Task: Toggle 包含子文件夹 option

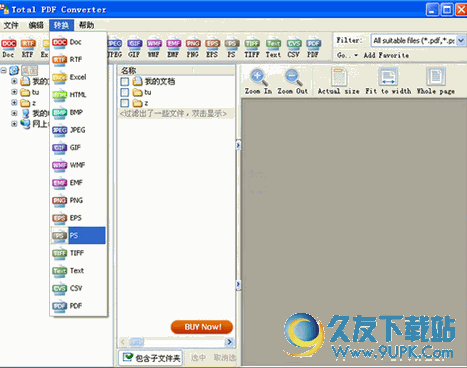Action: click(151, 358)
